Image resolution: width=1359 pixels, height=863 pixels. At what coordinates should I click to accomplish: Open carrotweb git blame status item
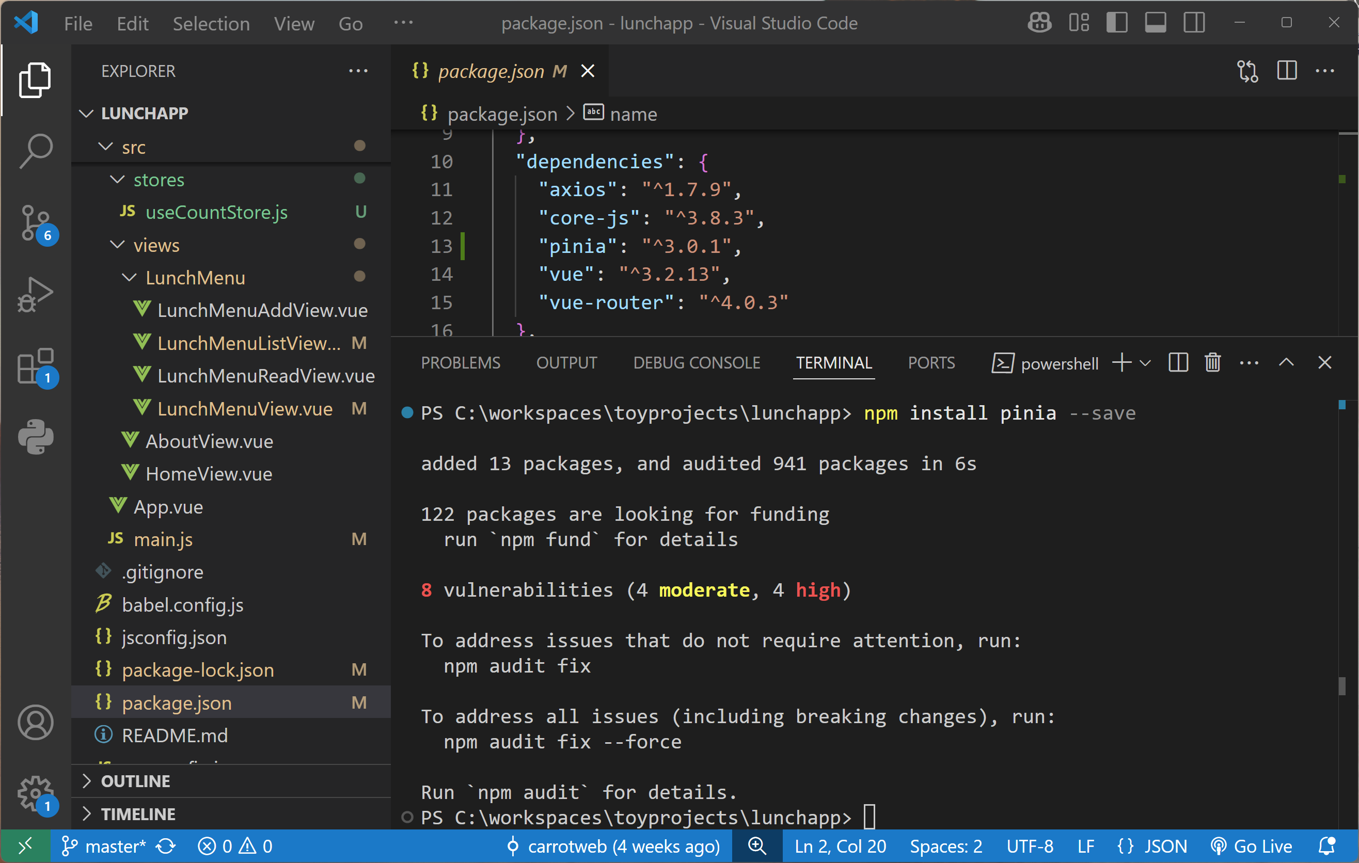pyautogui.click(x=613, y=847)
